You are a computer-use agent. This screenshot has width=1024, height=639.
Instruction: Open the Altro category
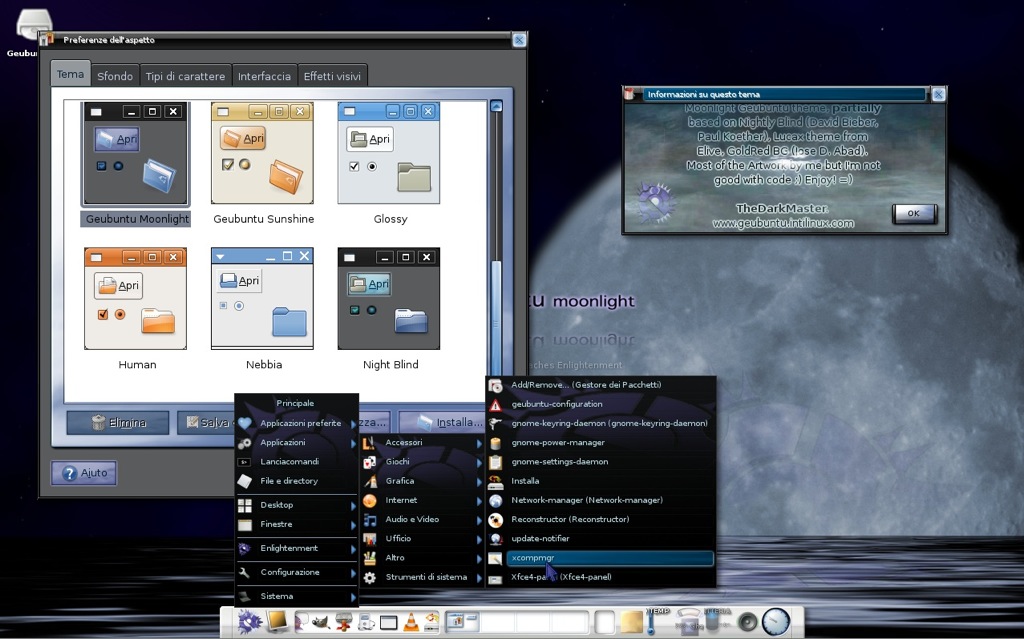tap(423, 558)
